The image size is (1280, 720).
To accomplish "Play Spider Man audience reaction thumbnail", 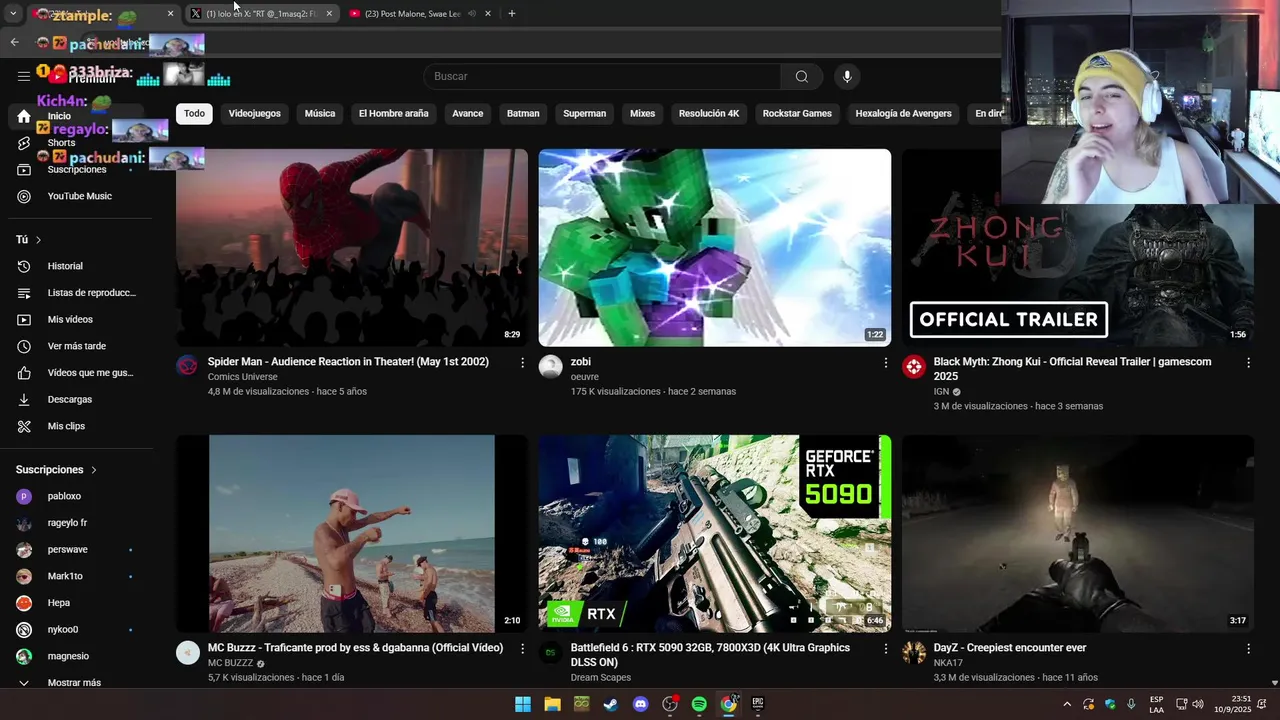I will [352, 247].
